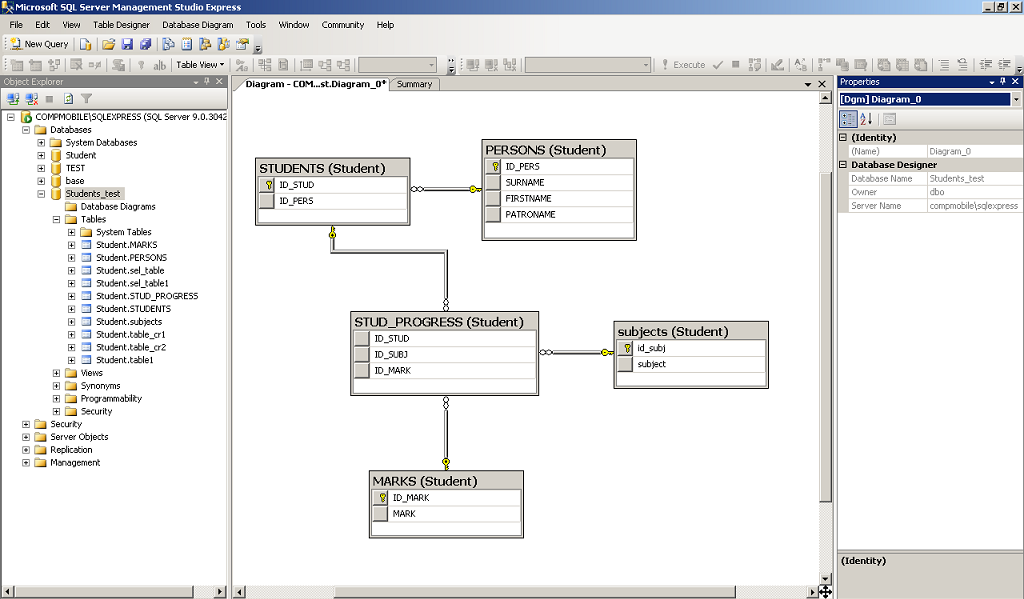Collapse the Tables folder node
Image resolution: width=1024 pixels, height=599 pixels.
point(56,219)
